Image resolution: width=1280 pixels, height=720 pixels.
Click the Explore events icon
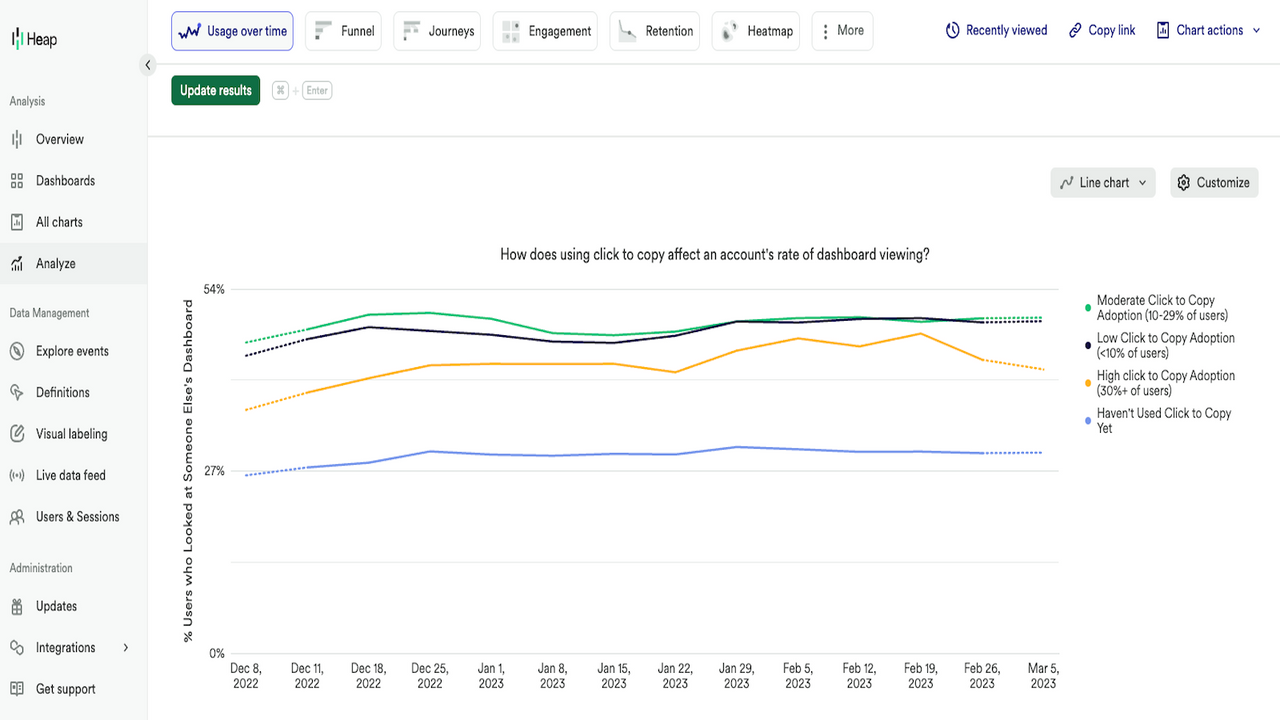click(17, 351)
